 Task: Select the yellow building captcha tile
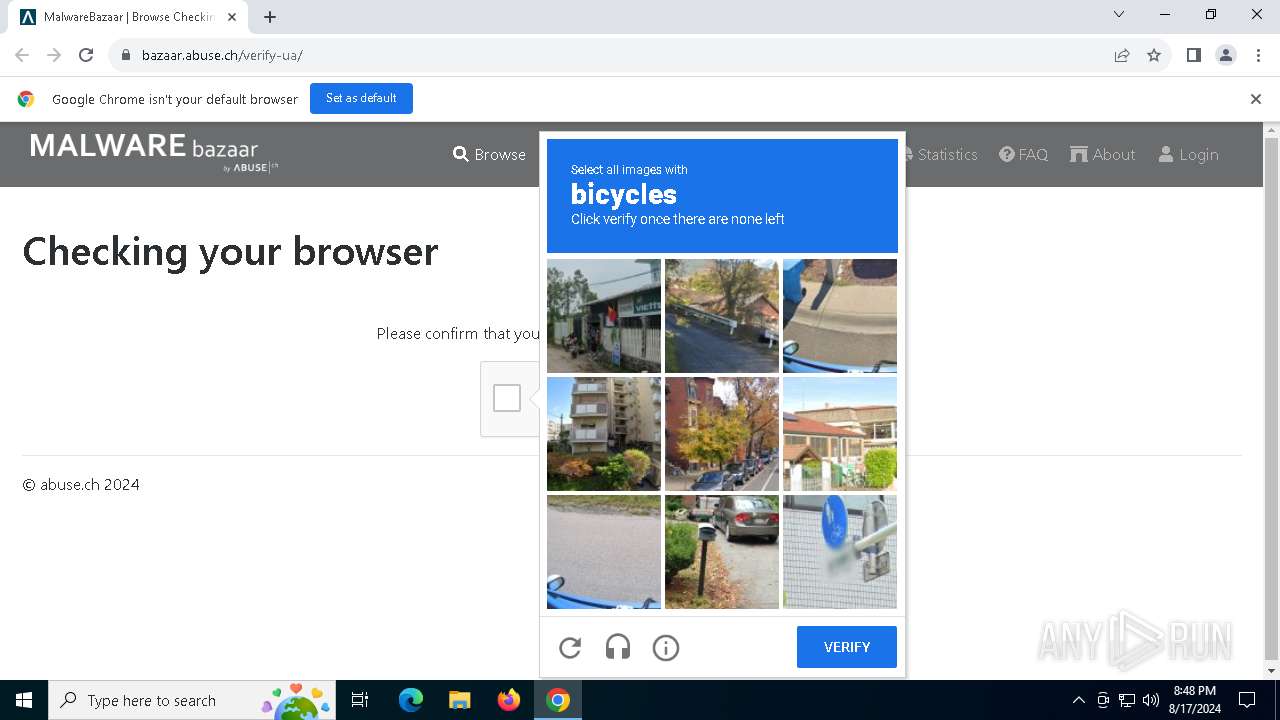pos(840,434)
